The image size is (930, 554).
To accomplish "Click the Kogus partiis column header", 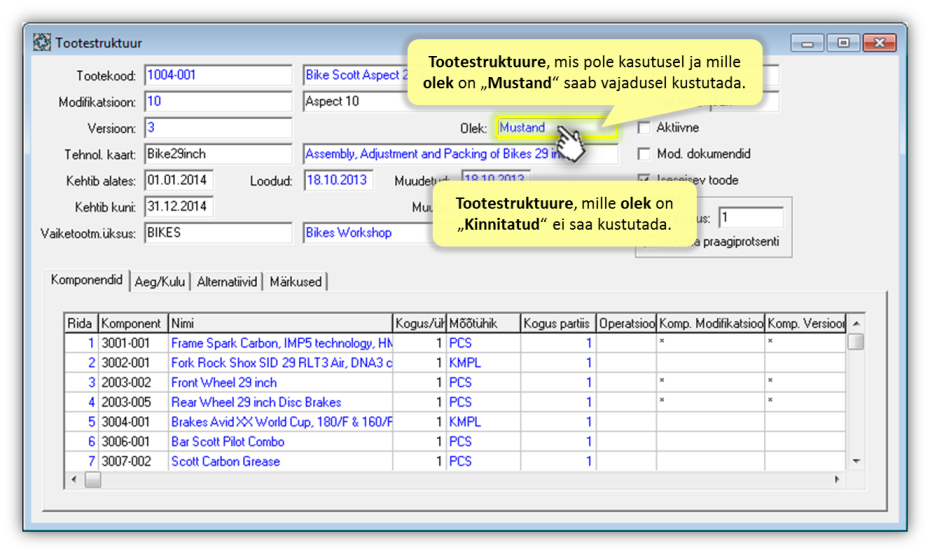I will pyautogui.click(x=558, y=323).
